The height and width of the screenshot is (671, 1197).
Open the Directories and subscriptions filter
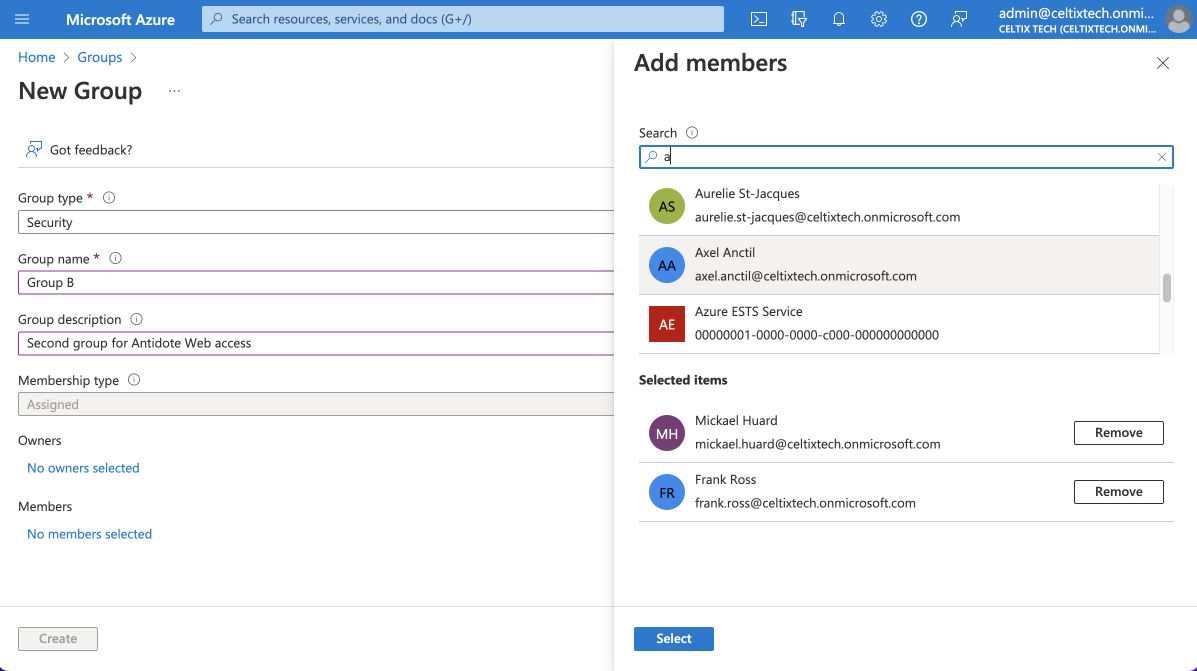coord(798,19)
